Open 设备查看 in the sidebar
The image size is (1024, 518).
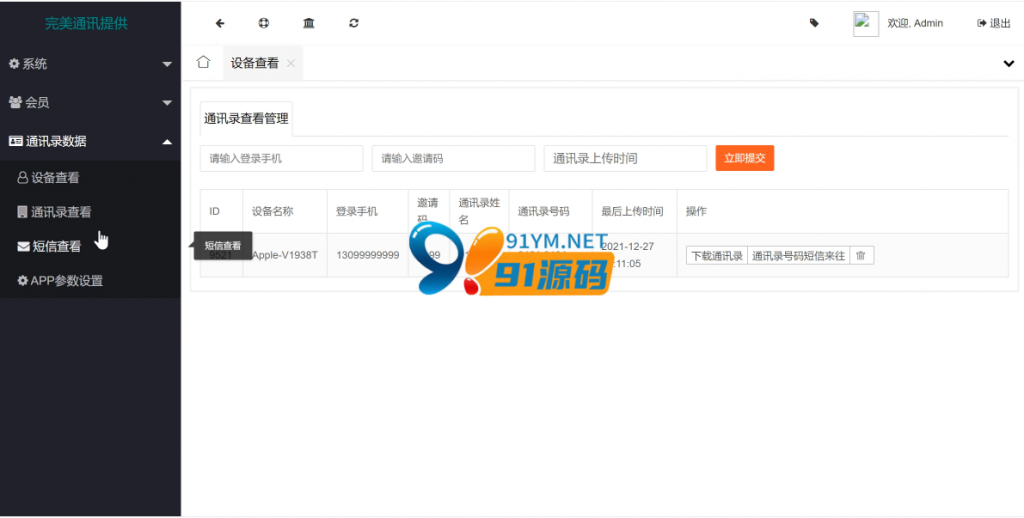[x=90, y=178]
